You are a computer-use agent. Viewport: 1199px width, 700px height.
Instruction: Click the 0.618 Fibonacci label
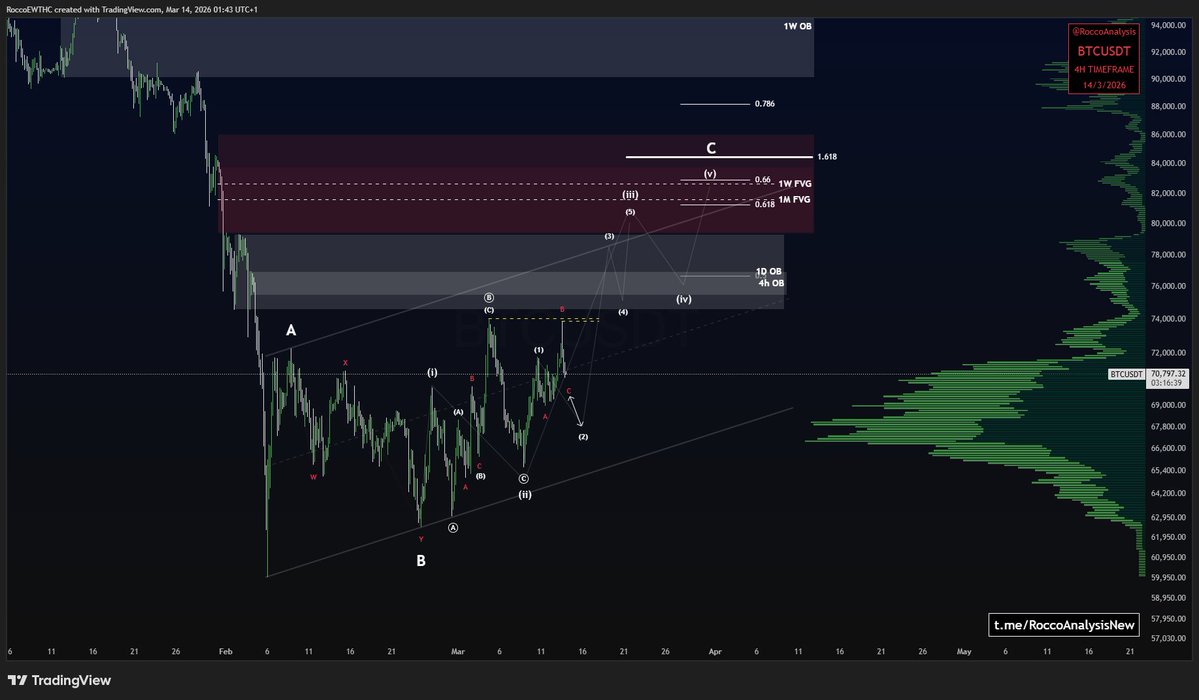pos(764,202)
